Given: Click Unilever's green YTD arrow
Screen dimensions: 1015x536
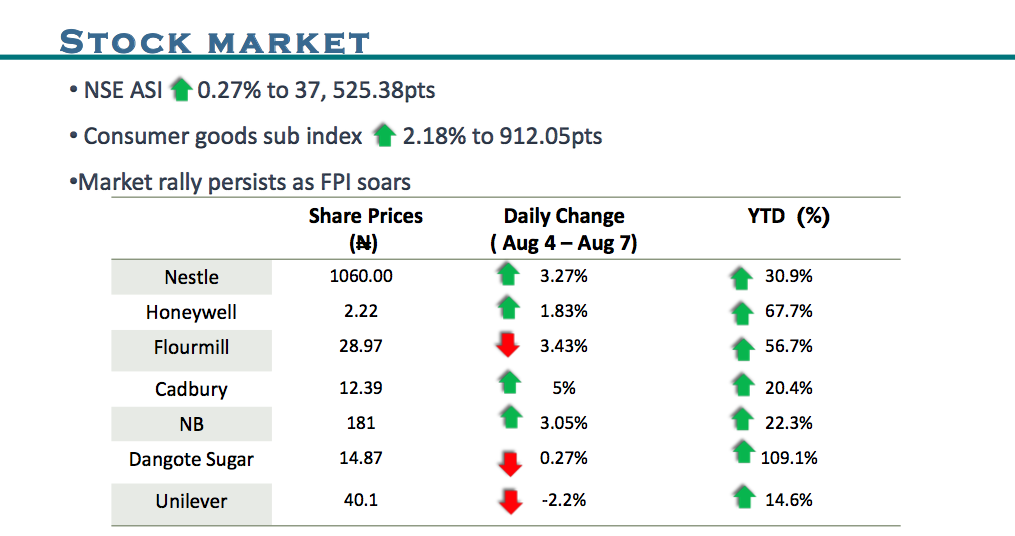Looking at the screenshot, I should [x=741, y=496].
